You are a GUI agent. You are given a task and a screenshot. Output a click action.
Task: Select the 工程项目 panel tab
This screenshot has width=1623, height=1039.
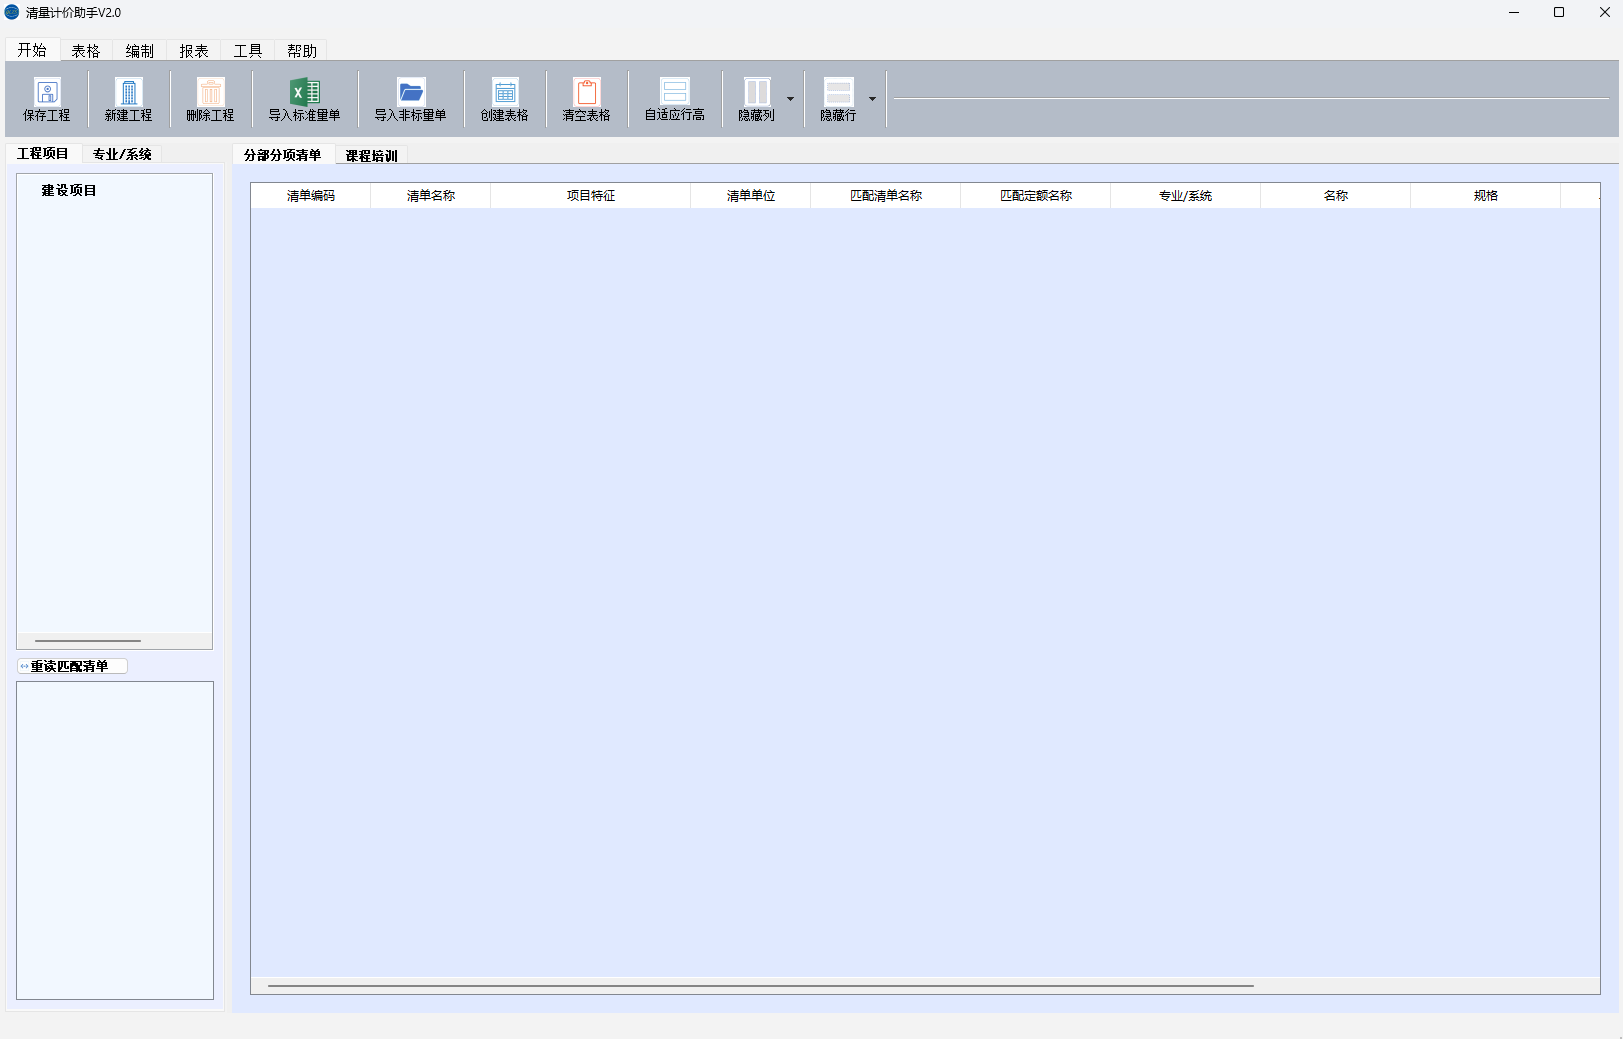coord(43,153)
